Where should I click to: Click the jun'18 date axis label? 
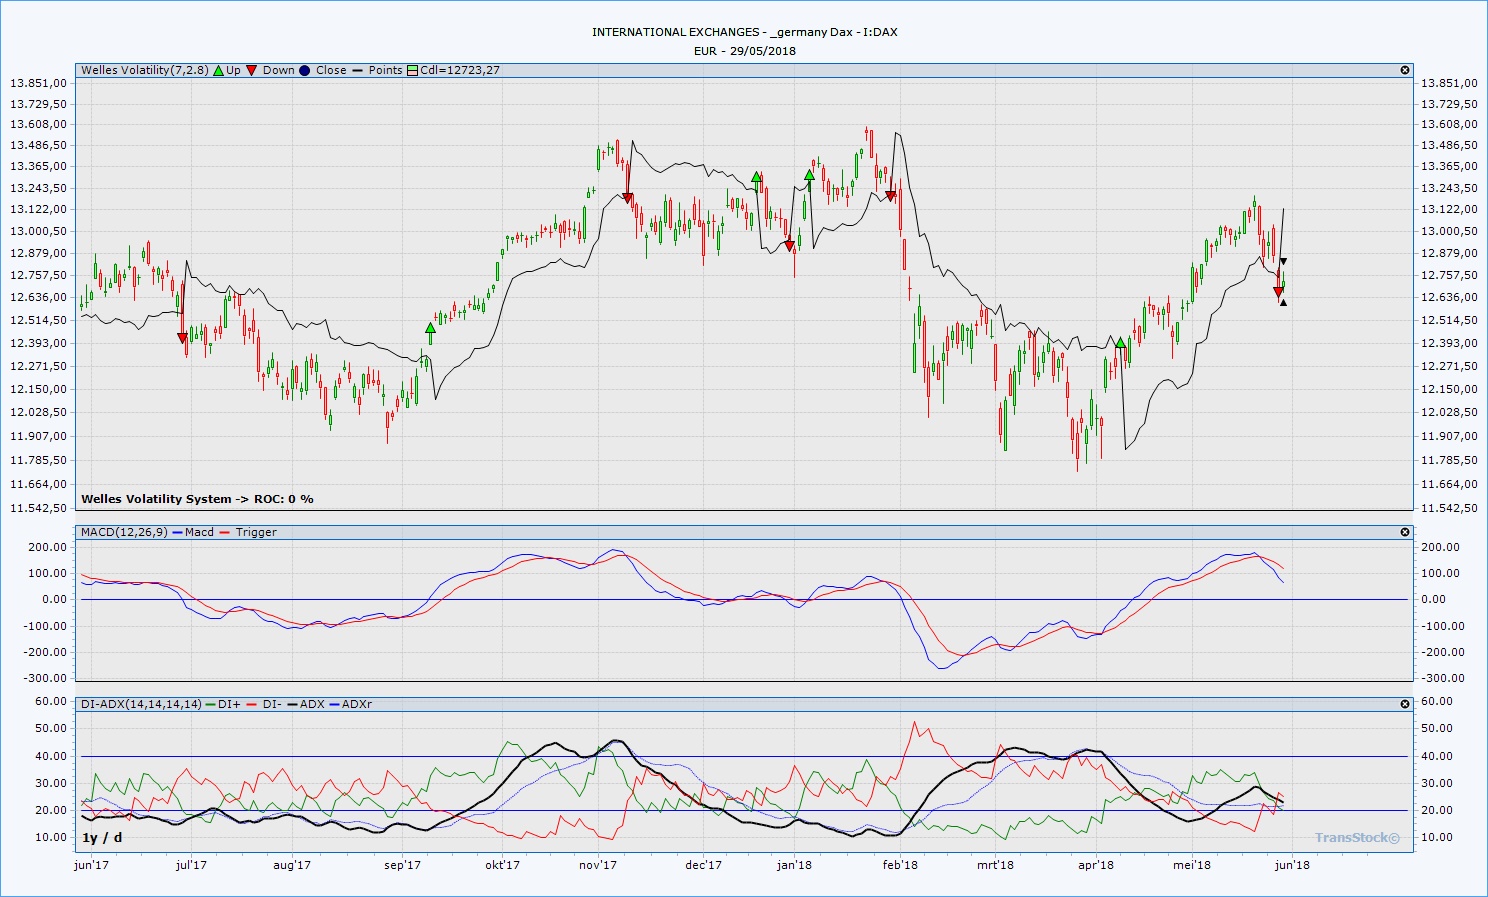tap(1292, 865)
